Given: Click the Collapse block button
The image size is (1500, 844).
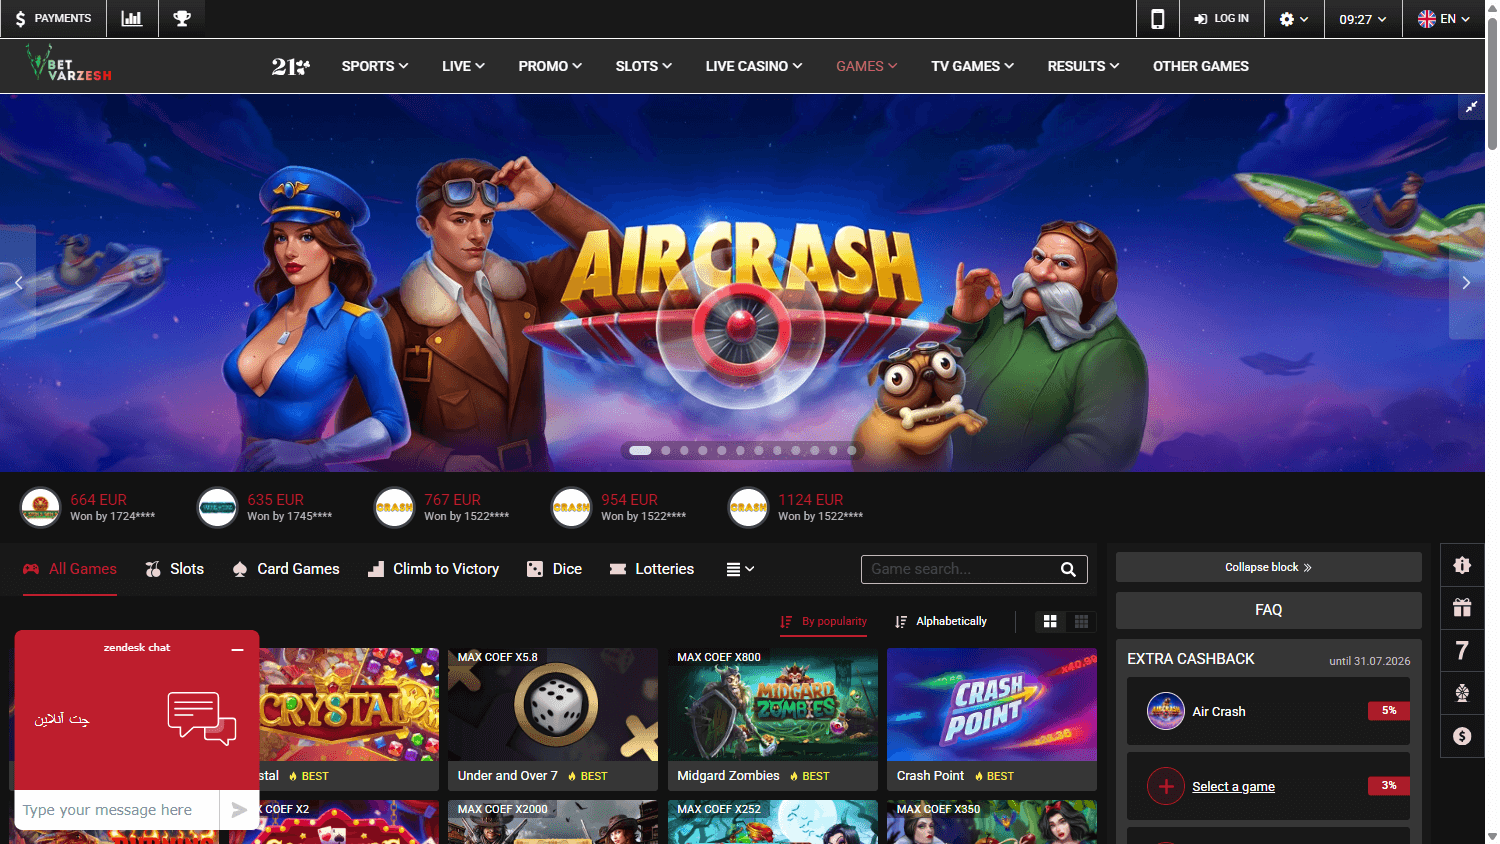Looking at the screenshot, I should tap(1268, 567).
